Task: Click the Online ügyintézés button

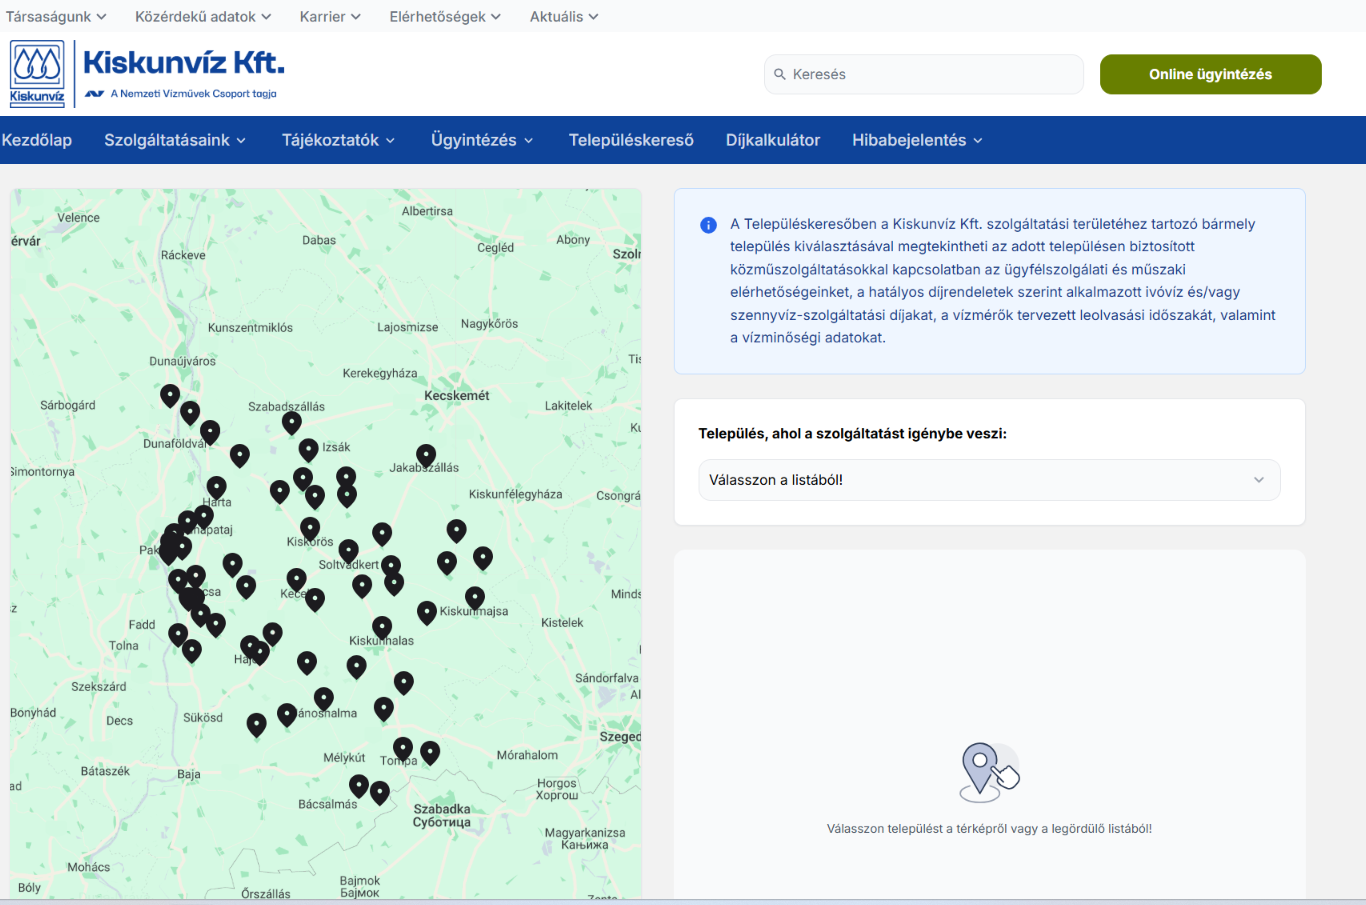Action: click(1210, 74)
